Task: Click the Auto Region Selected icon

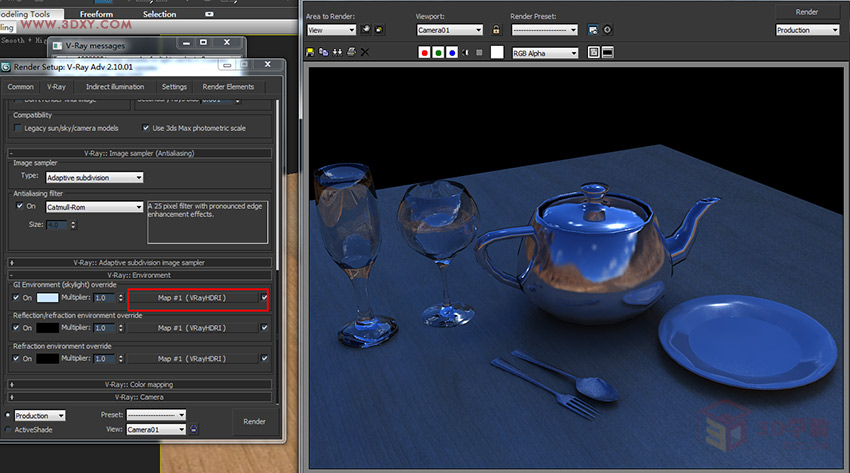Action: [x=379, y=29]
